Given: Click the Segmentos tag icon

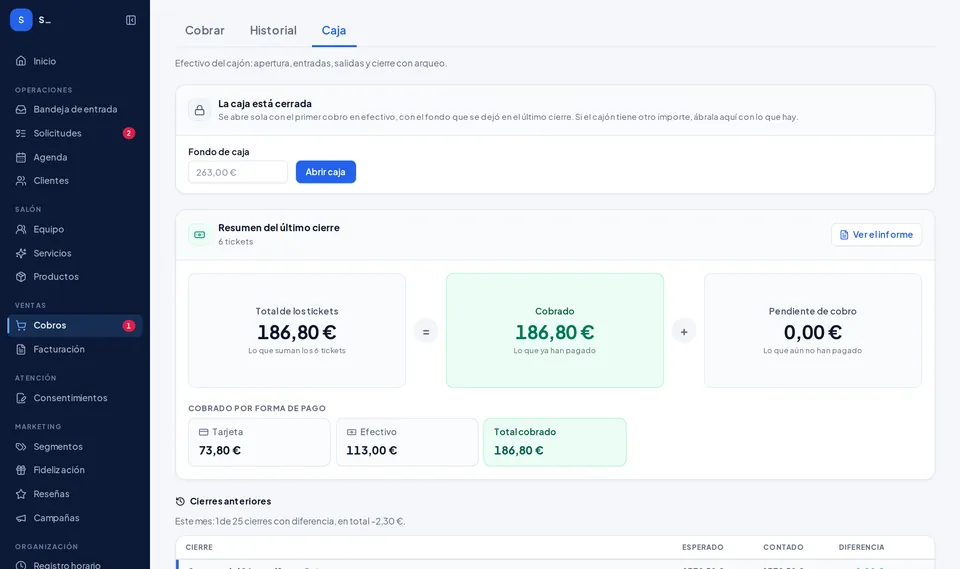Looking at the screenshot, I should click(x=21, y=447).
